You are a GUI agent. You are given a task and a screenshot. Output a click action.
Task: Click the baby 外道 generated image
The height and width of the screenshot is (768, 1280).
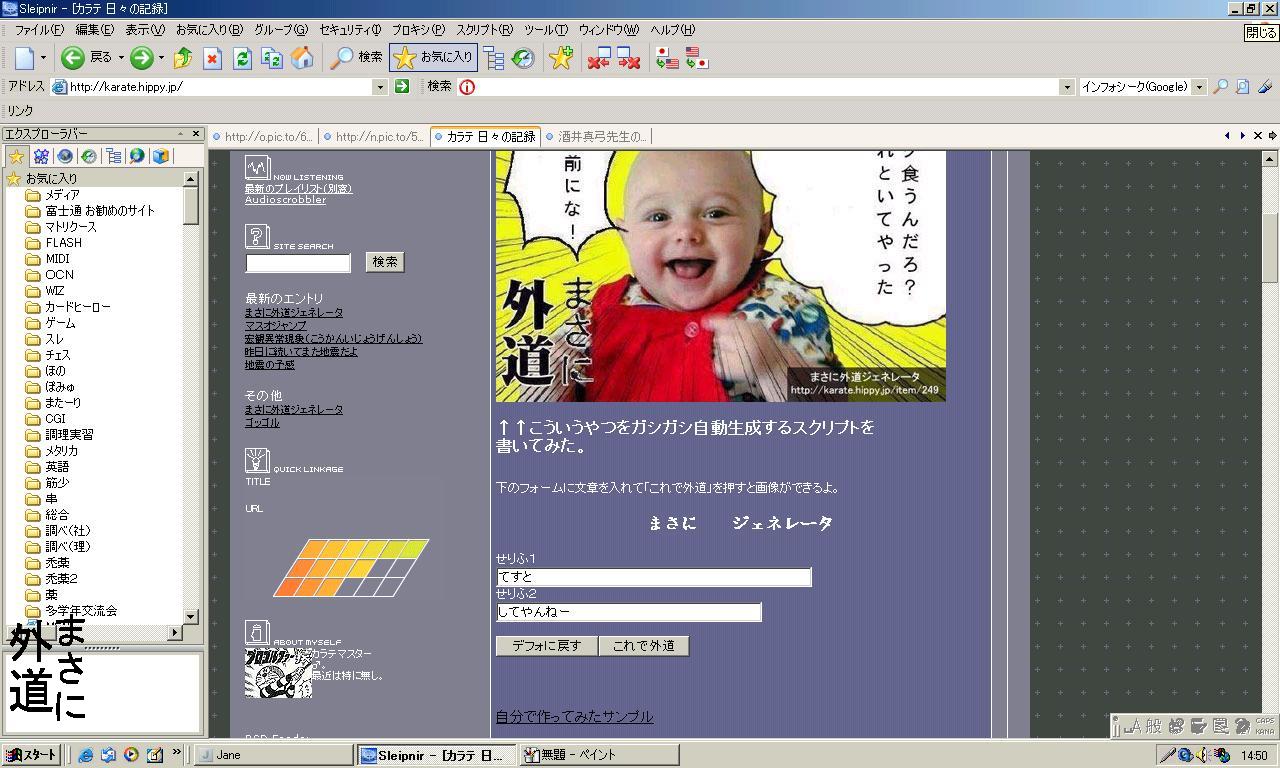coord(720,276)
